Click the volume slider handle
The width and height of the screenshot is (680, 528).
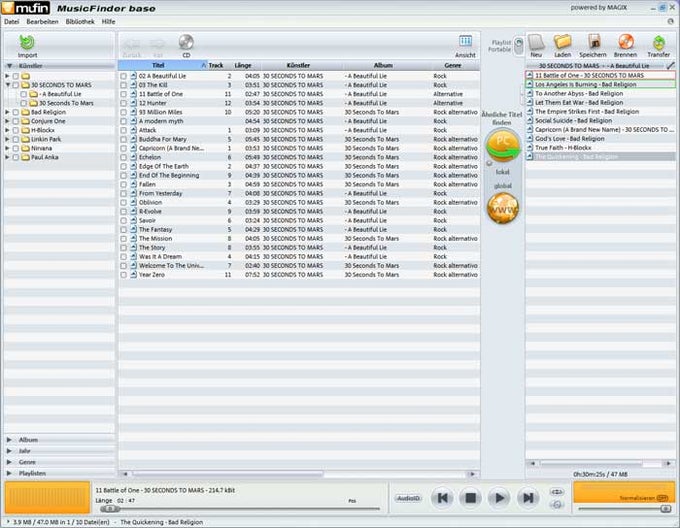pyautogui.click(x=665, y=509)
